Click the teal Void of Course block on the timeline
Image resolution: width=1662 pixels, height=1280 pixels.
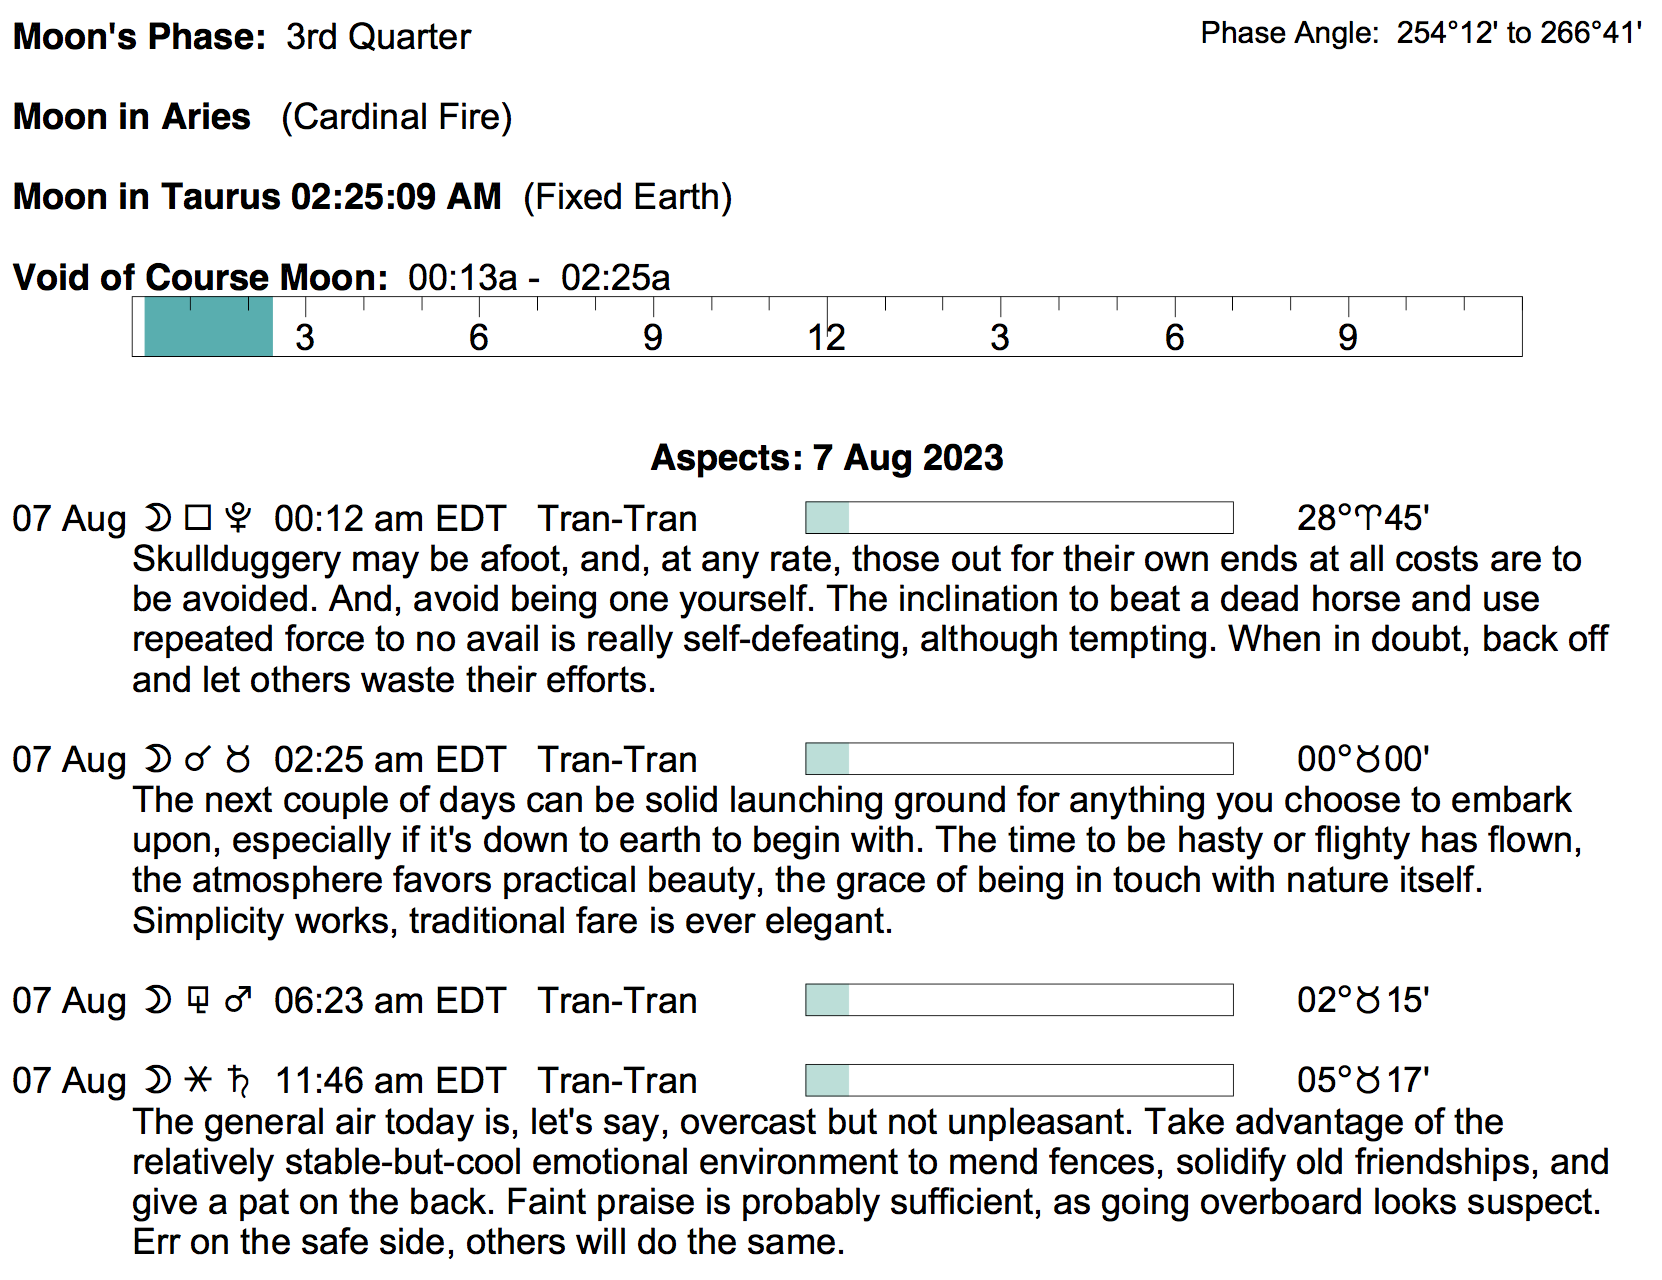[x=208, y=327]
